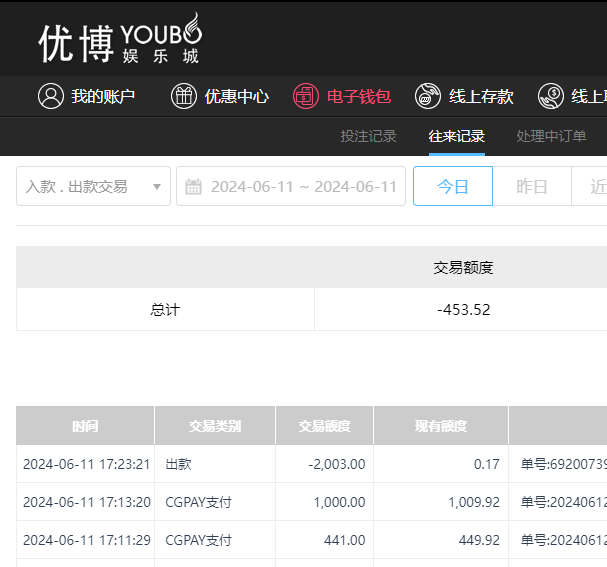
Task: Open 我的账户 menu item
Action: [102, 96]
